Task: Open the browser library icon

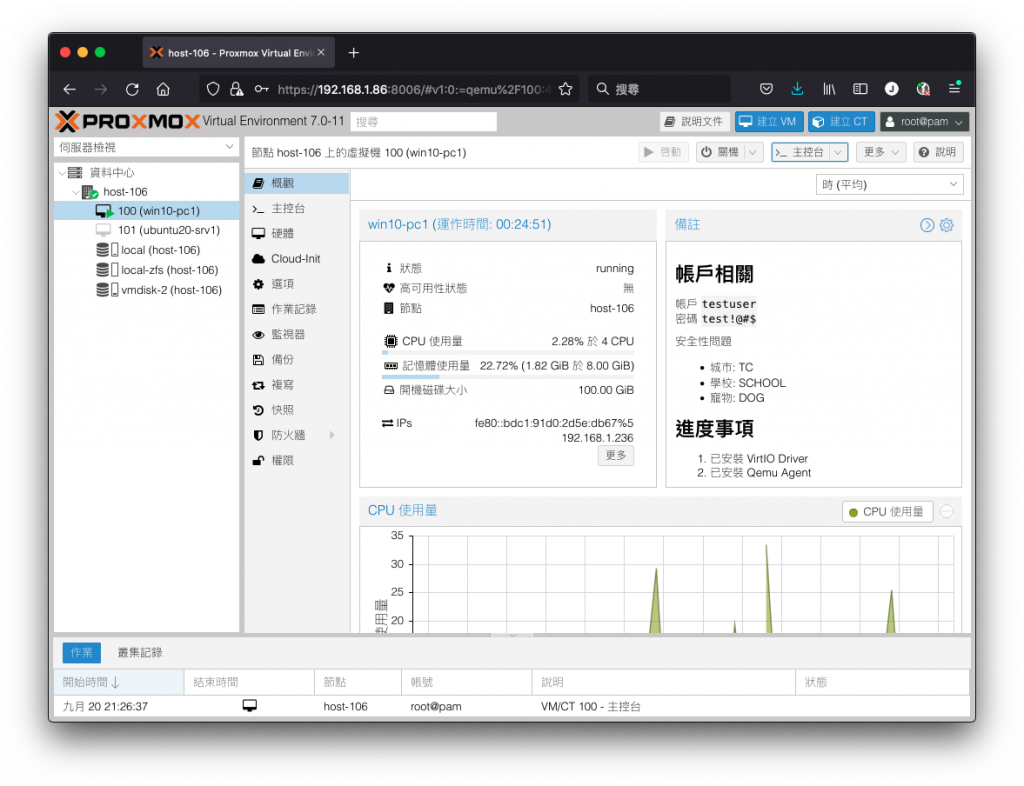Action: pos(829,89)
